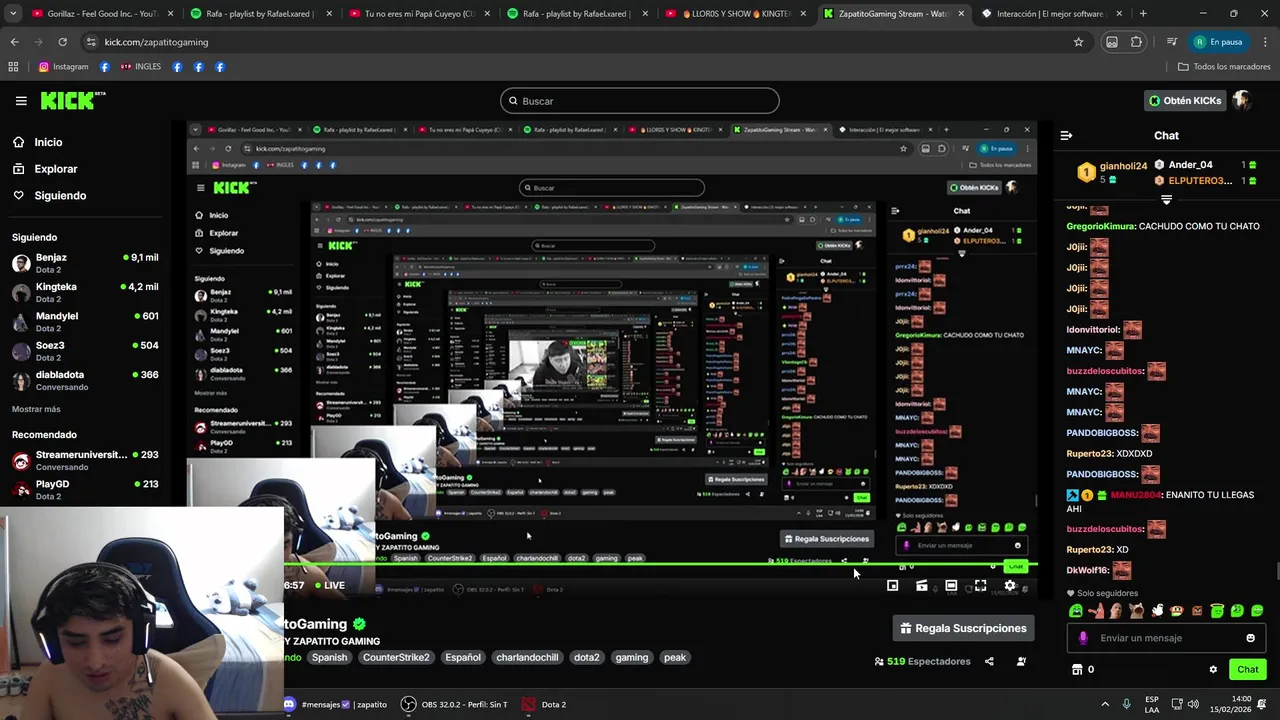
Task: Select the Spanish tag
Action: point(329,657)
